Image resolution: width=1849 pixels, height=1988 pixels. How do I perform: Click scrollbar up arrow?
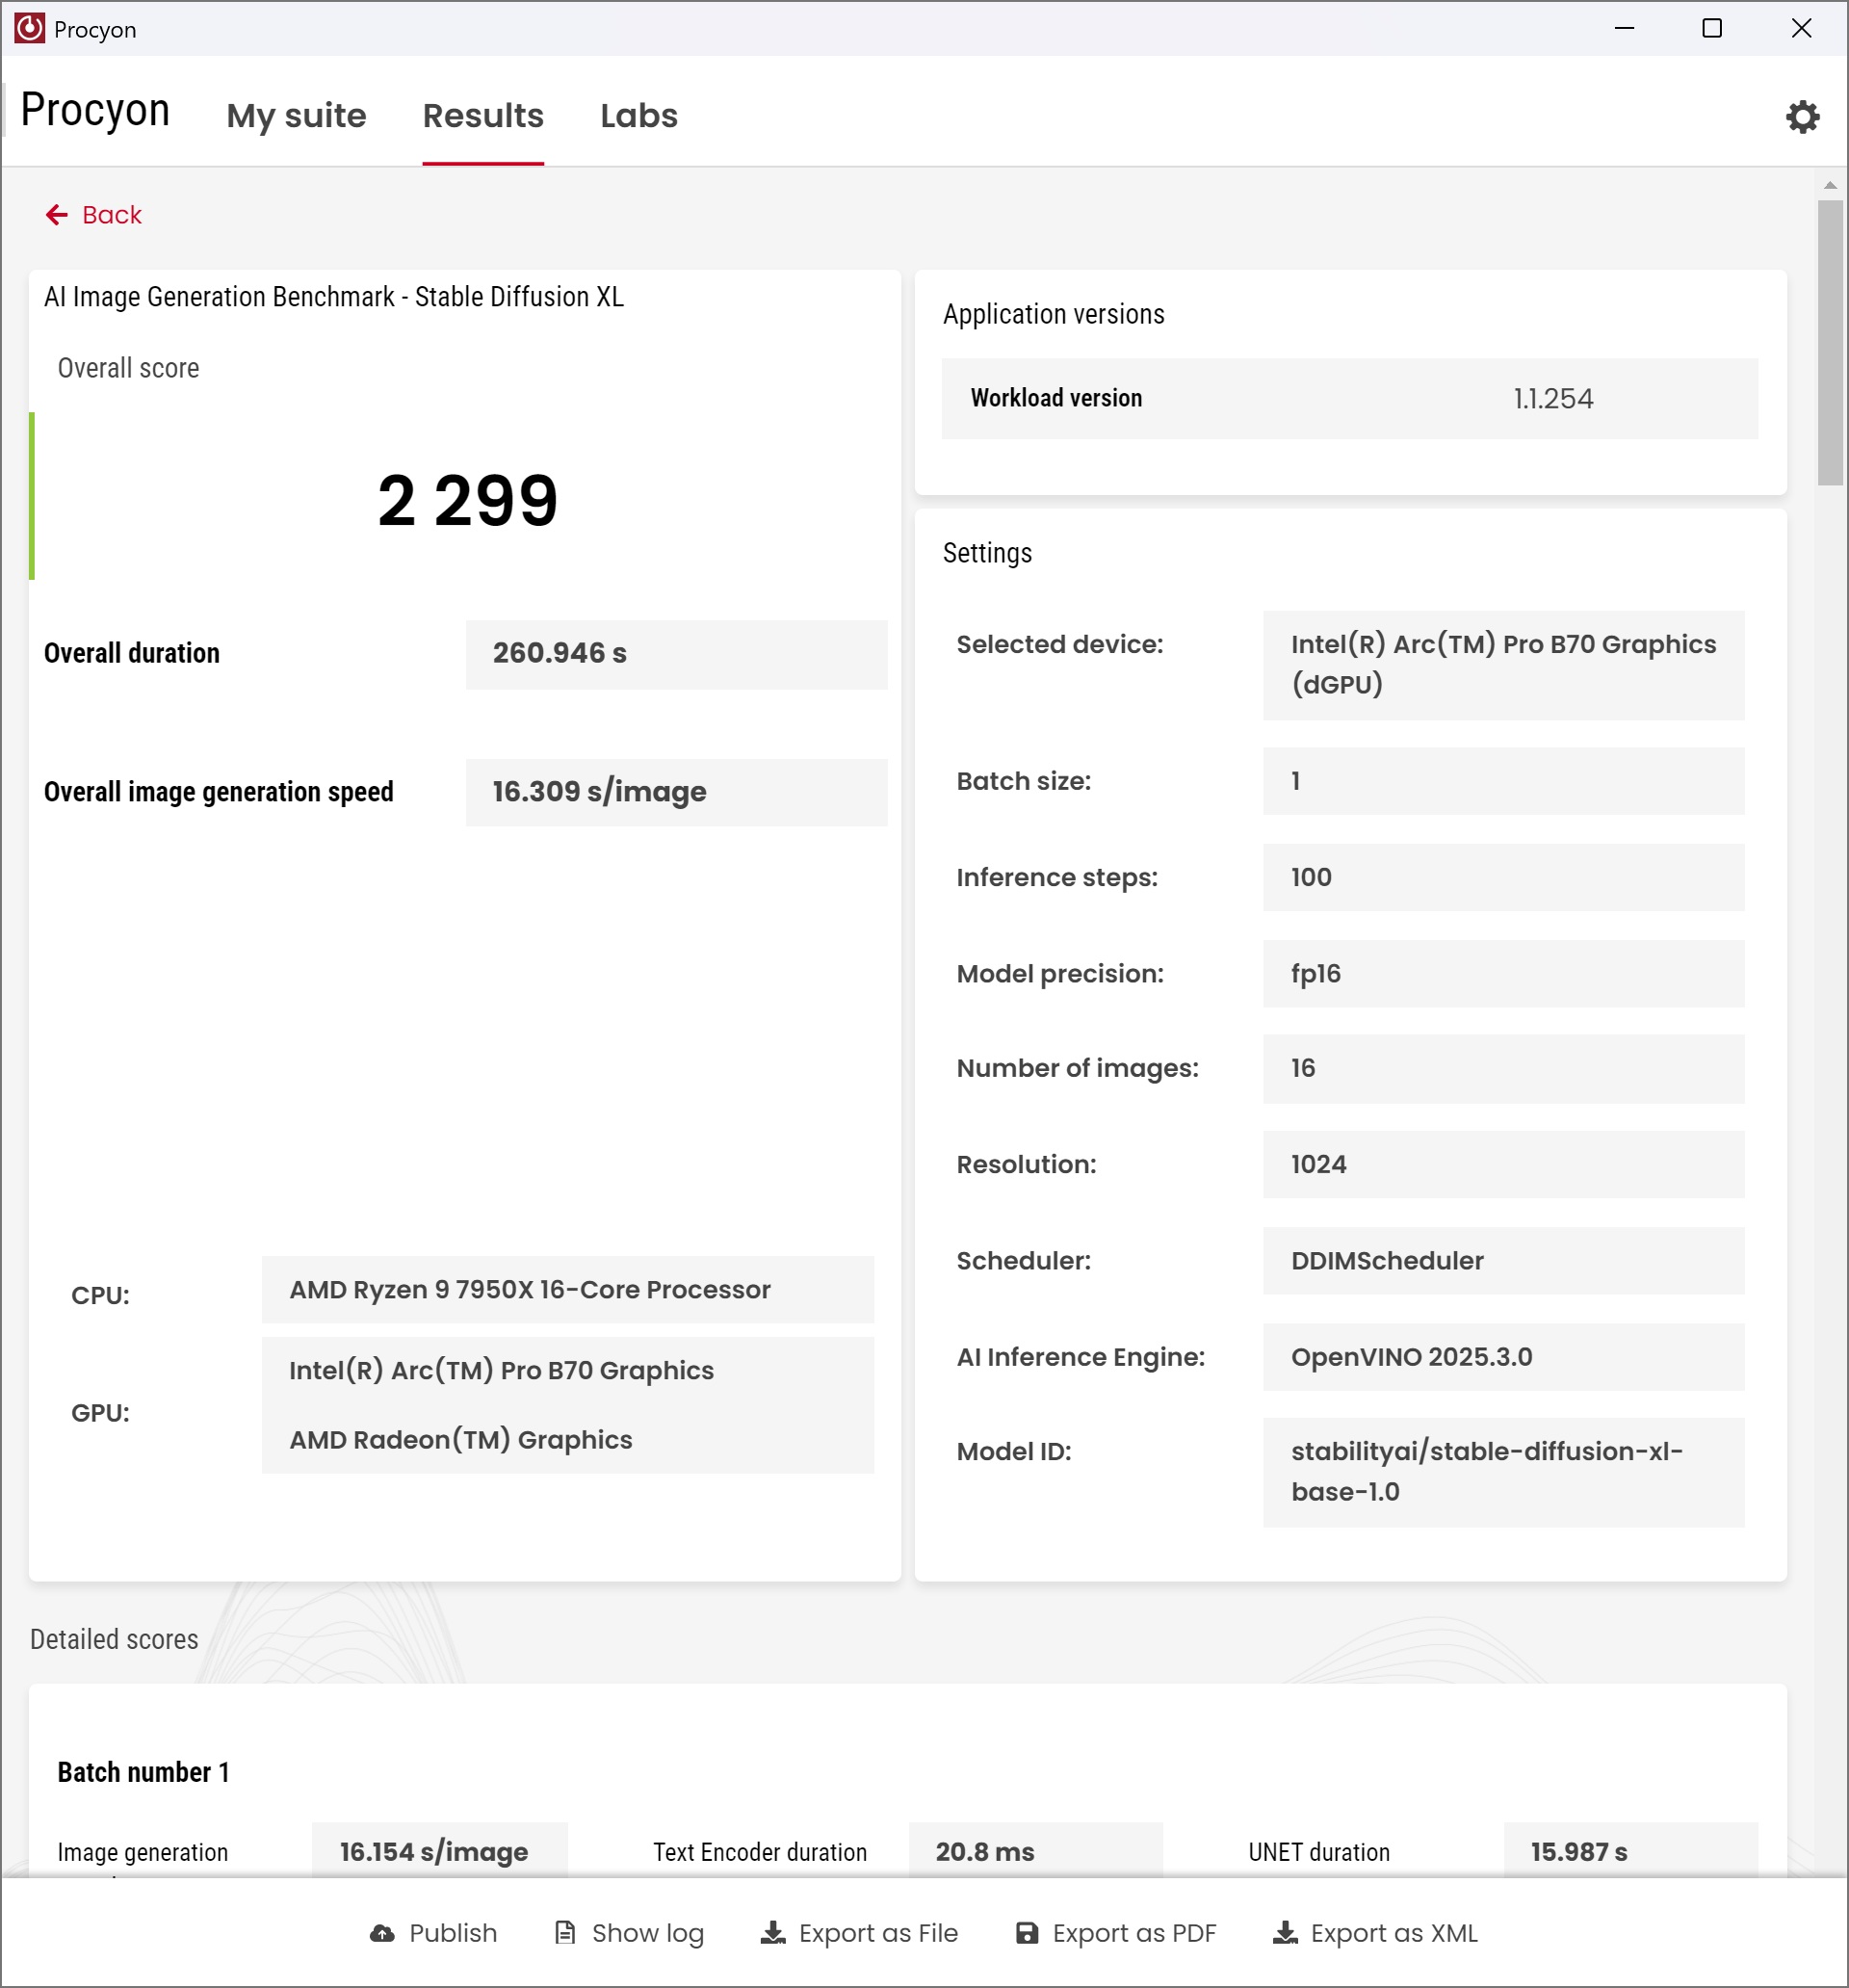pos(1830,185)
